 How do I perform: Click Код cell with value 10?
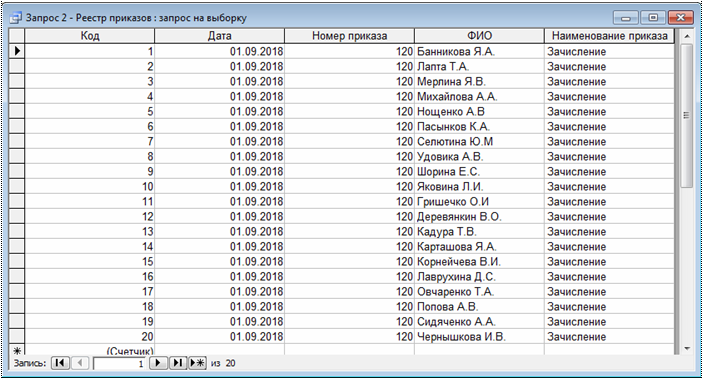90,186
